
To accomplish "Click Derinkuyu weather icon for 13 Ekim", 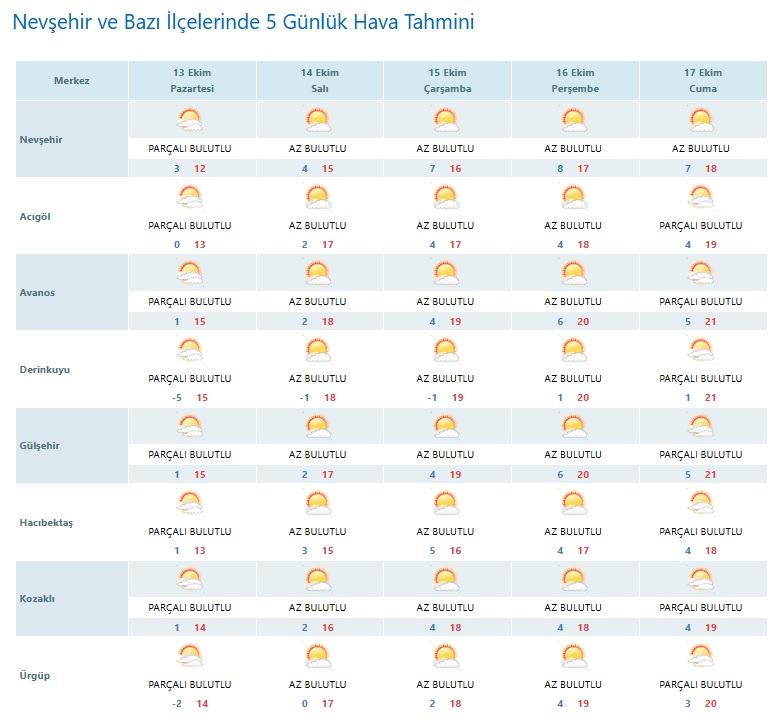I will (190, 350).
